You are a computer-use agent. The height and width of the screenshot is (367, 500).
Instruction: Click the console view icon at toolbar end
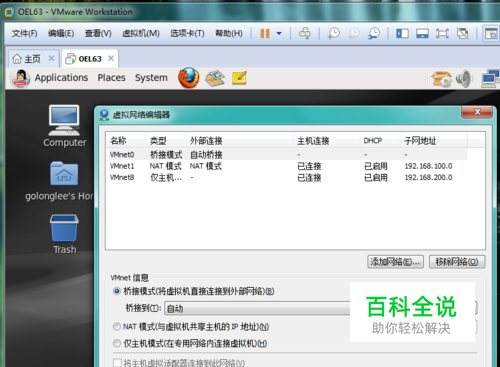coord(491,33)
